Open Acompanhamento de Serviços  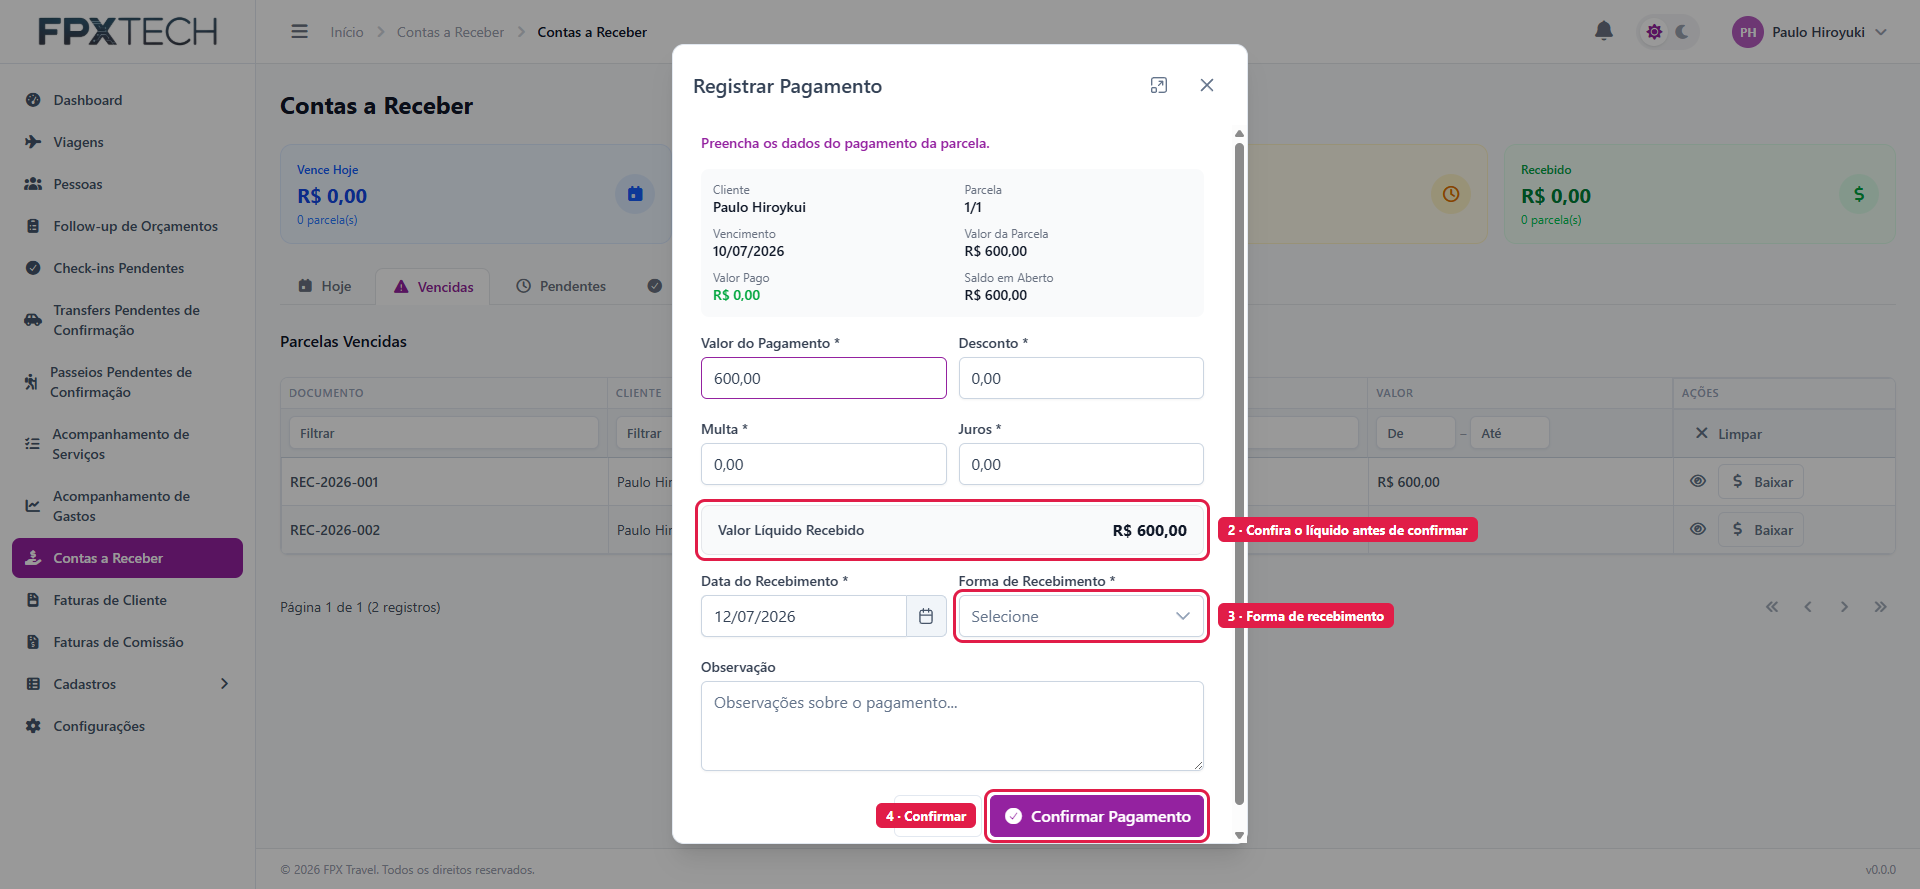[x=127, y=444]
